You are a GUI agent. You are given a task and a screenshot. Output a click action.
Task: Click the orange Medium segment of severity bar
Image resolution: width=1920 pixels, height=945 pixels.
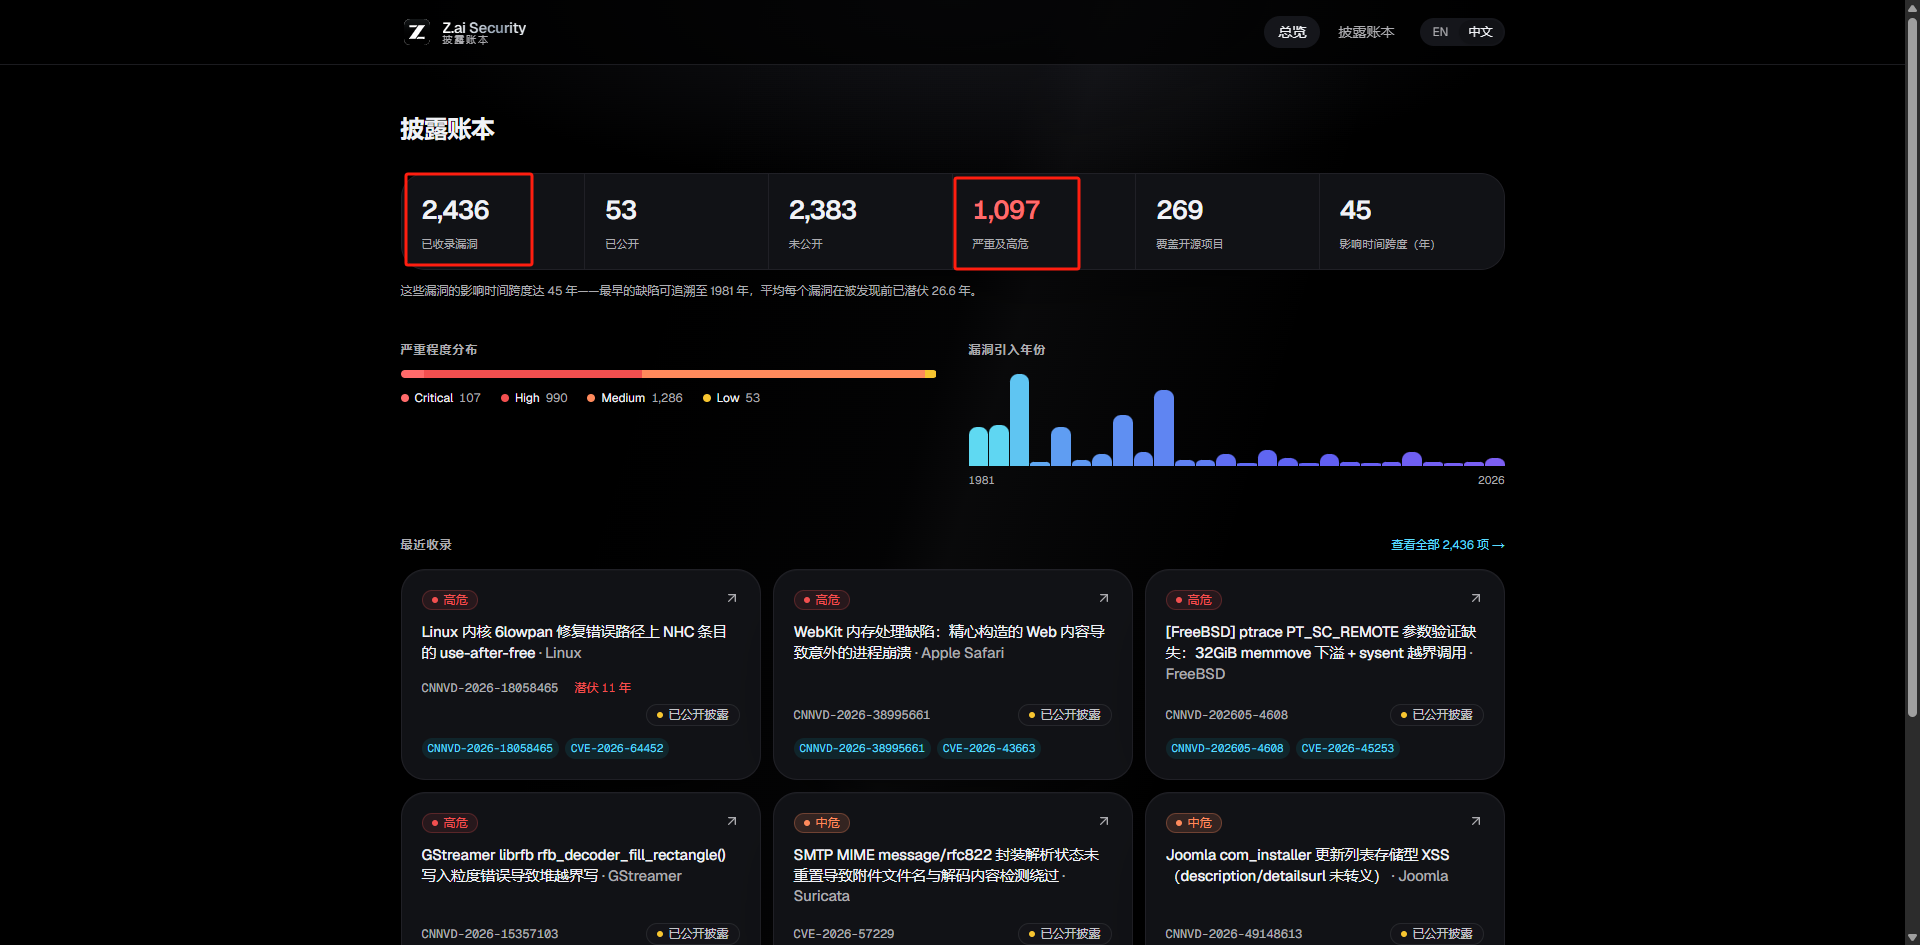click(783, 374)
